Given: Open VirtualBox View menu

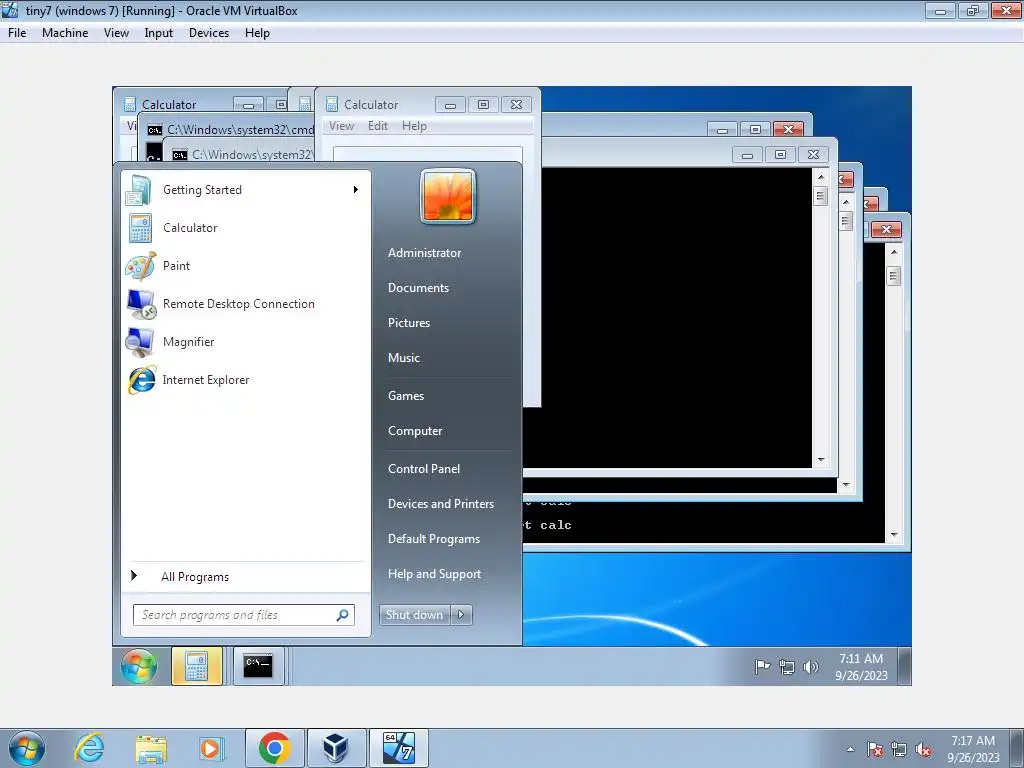Looking at the screenshot, I should [116, 33].
